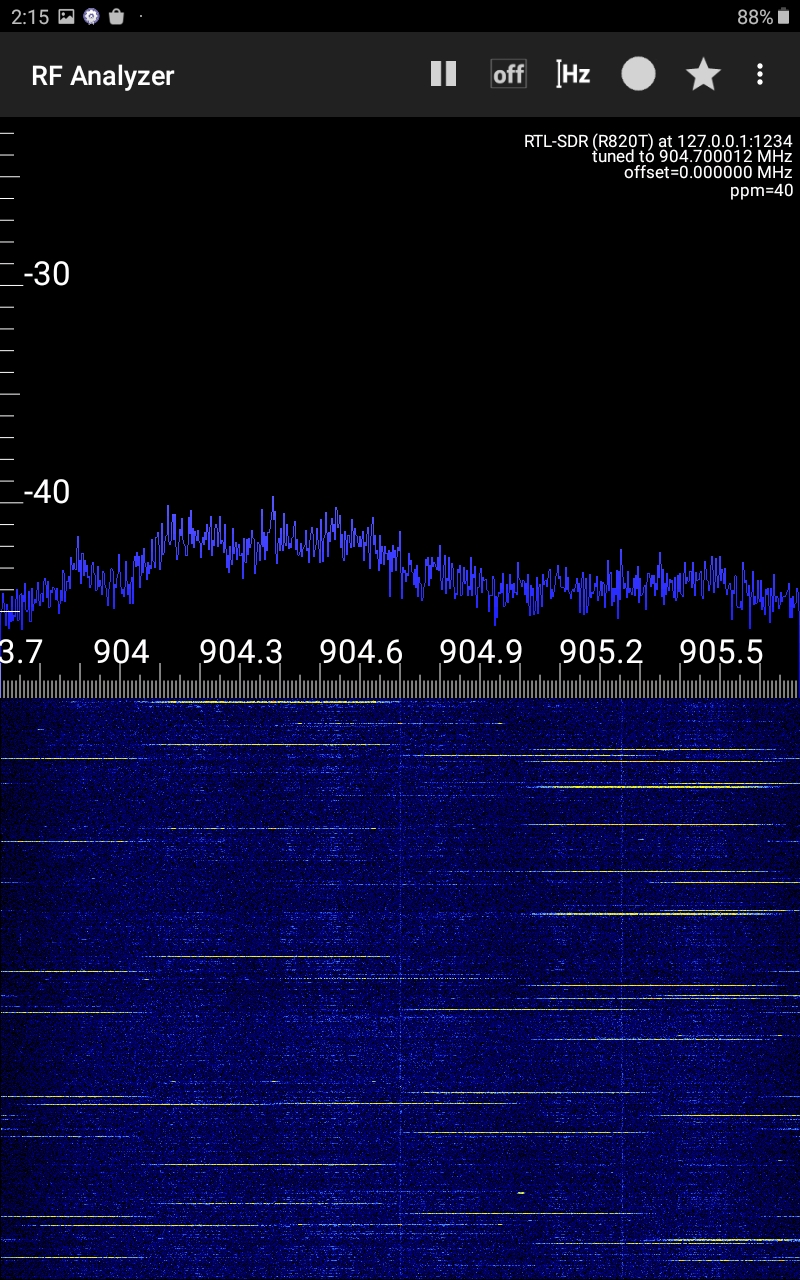Tap the 904.3 frequency label
The width and height of the screenshot is (800, 1280).
tap(241, 652)
